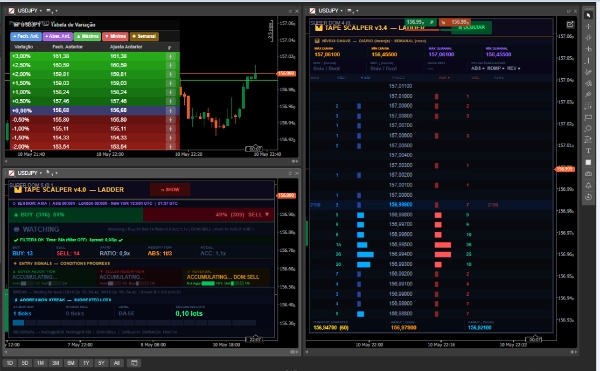Click the calendar date-range icon

click(x=134, y=363)
